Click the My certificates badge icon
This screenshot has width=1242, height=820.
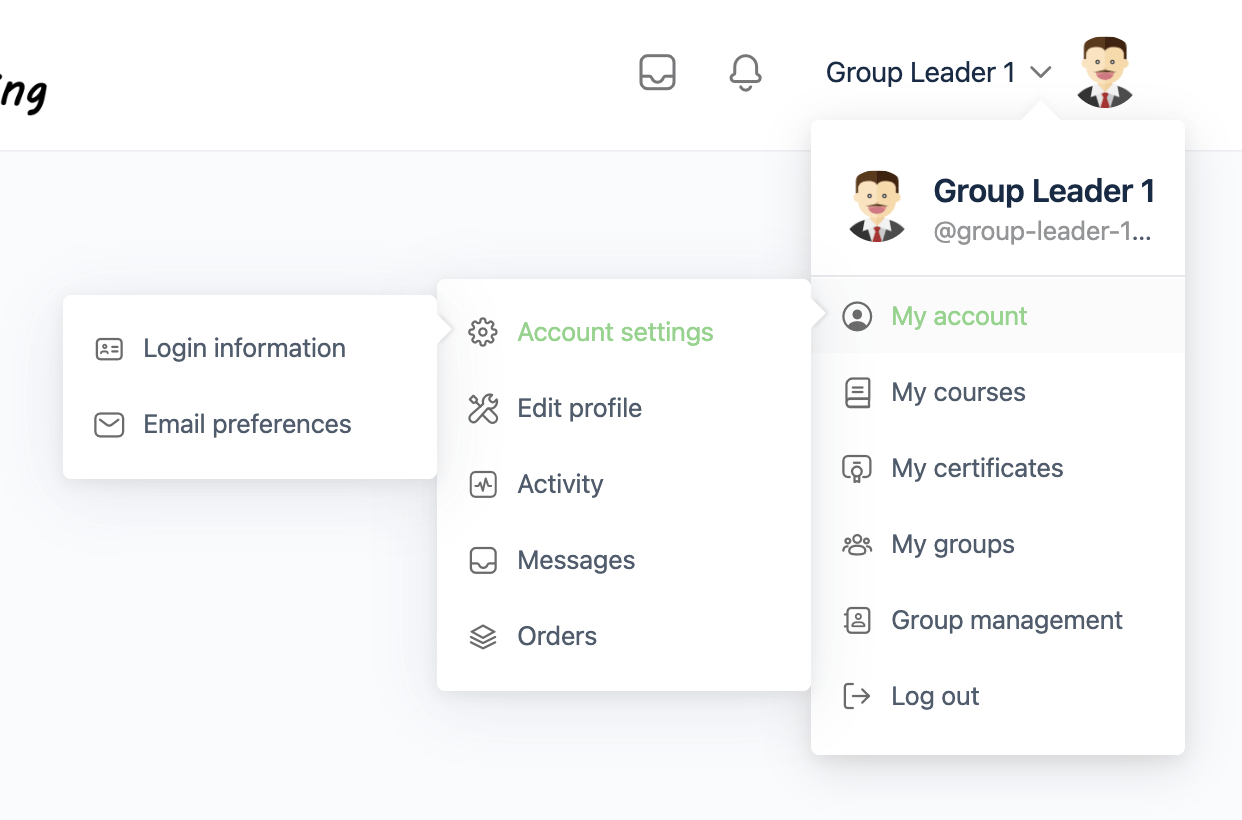[x=857, y=468]
